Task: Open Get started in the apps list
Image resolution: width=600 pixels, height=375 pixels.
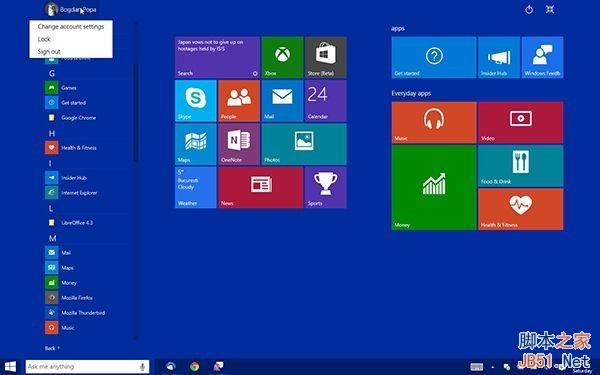Action: tap(87, 103)
